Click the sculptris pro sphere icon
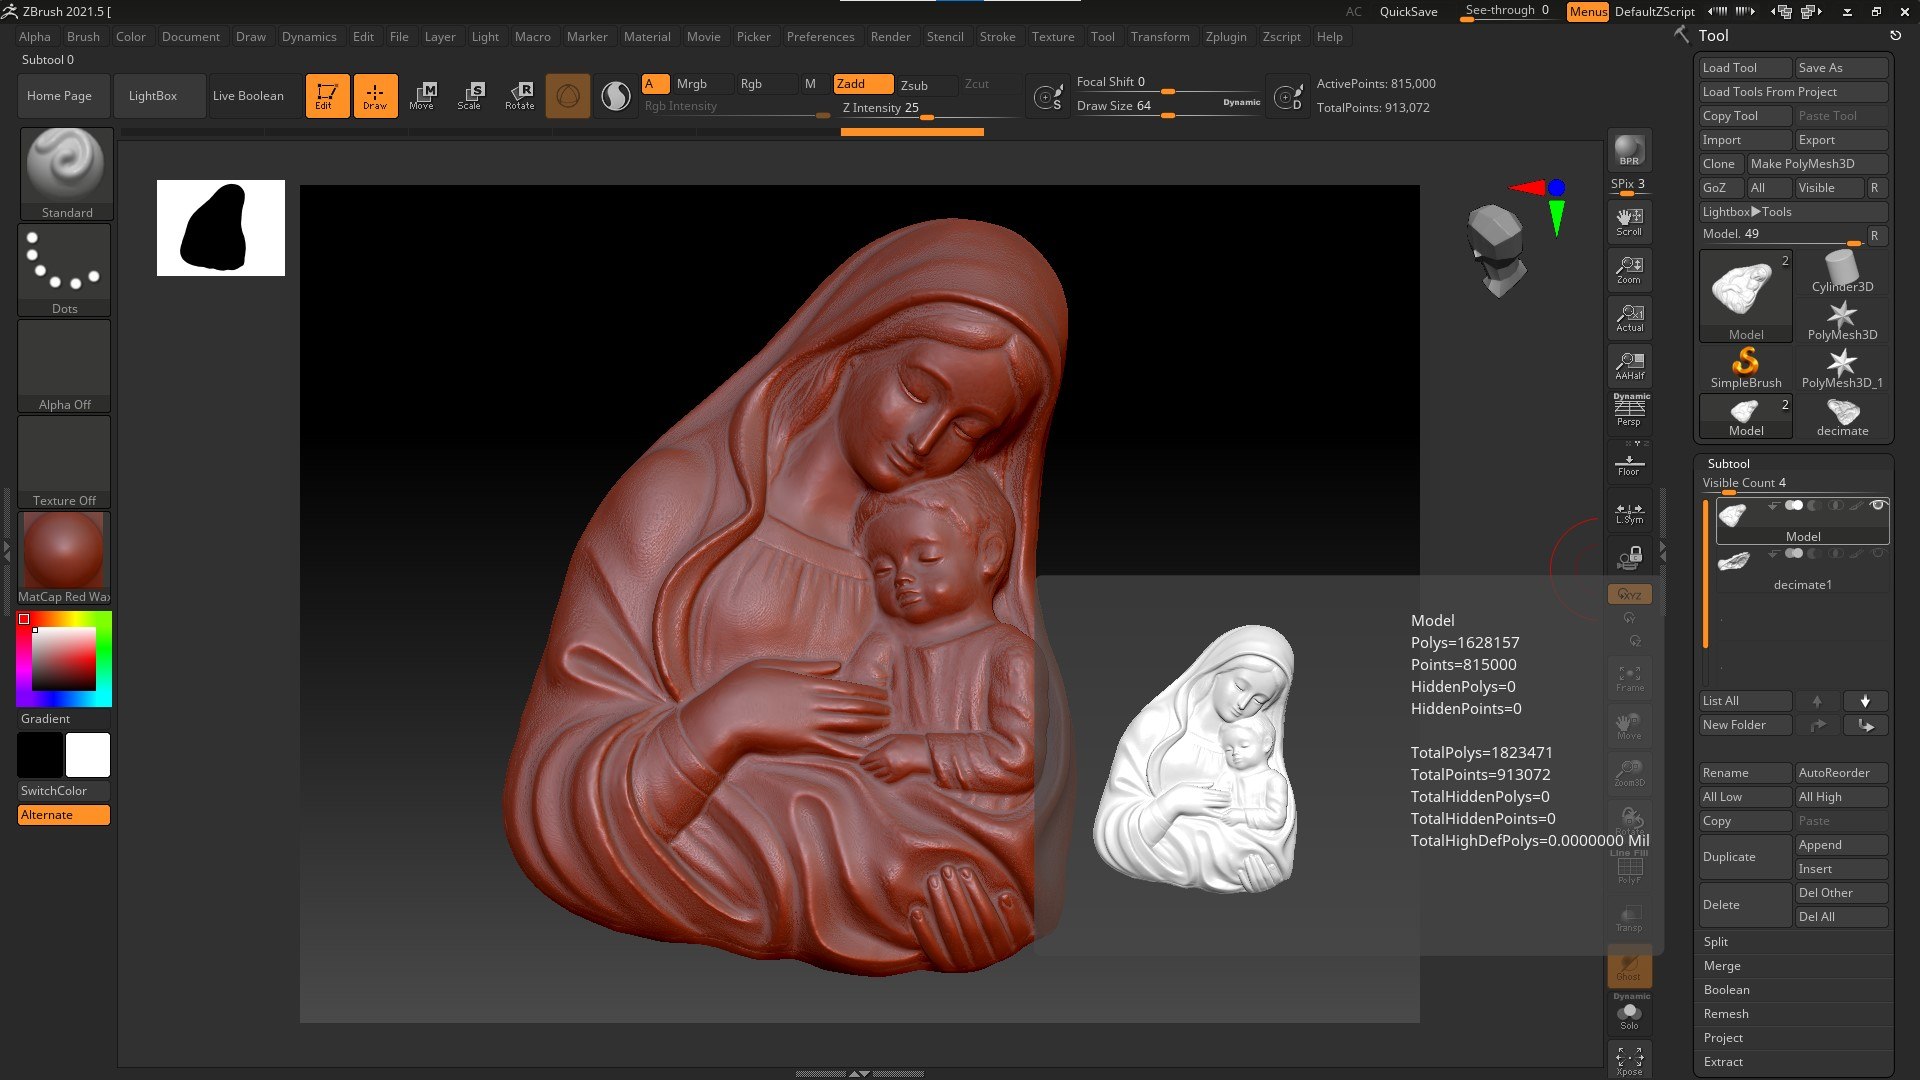This screenshot has width=1920, height=1080. (567, 96)
